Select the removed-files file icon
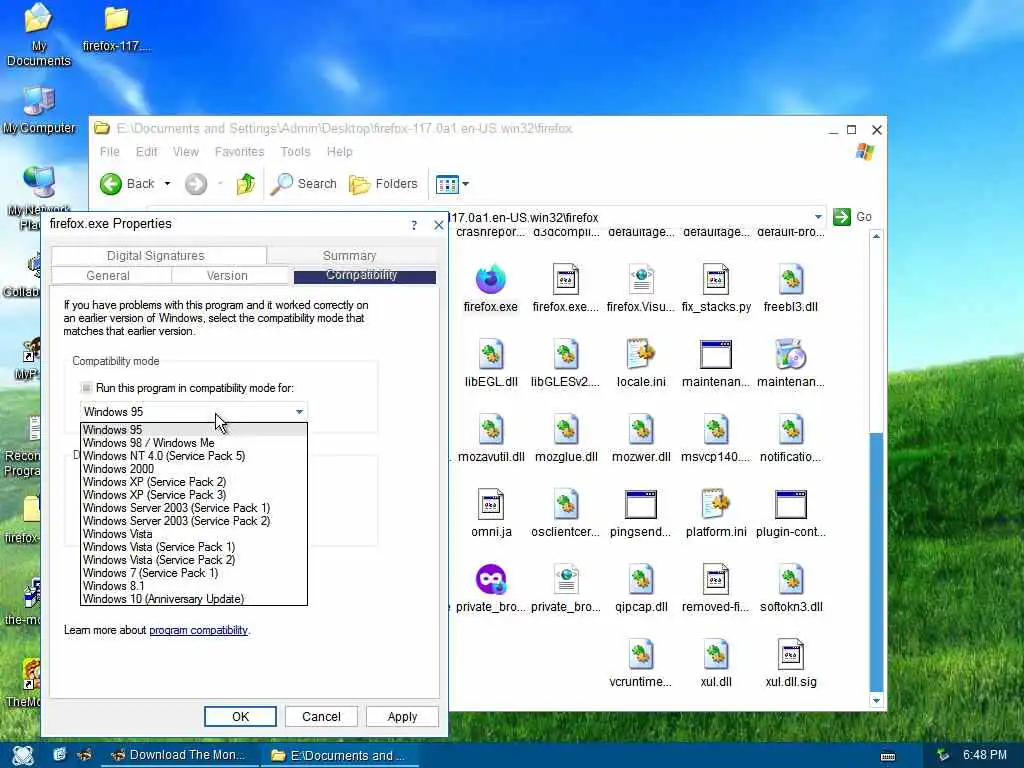The width and height of the screenshot is (1024, 768). 716,580
